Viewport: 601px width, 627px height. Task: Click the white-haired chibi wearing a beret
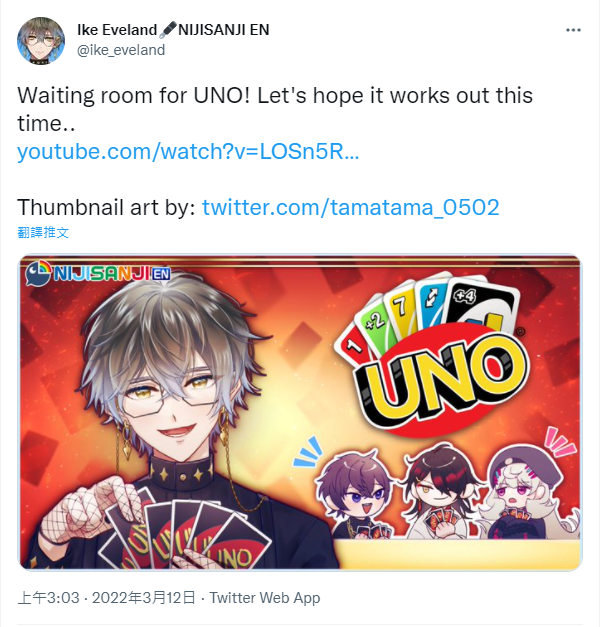click(x=528, y=494)
